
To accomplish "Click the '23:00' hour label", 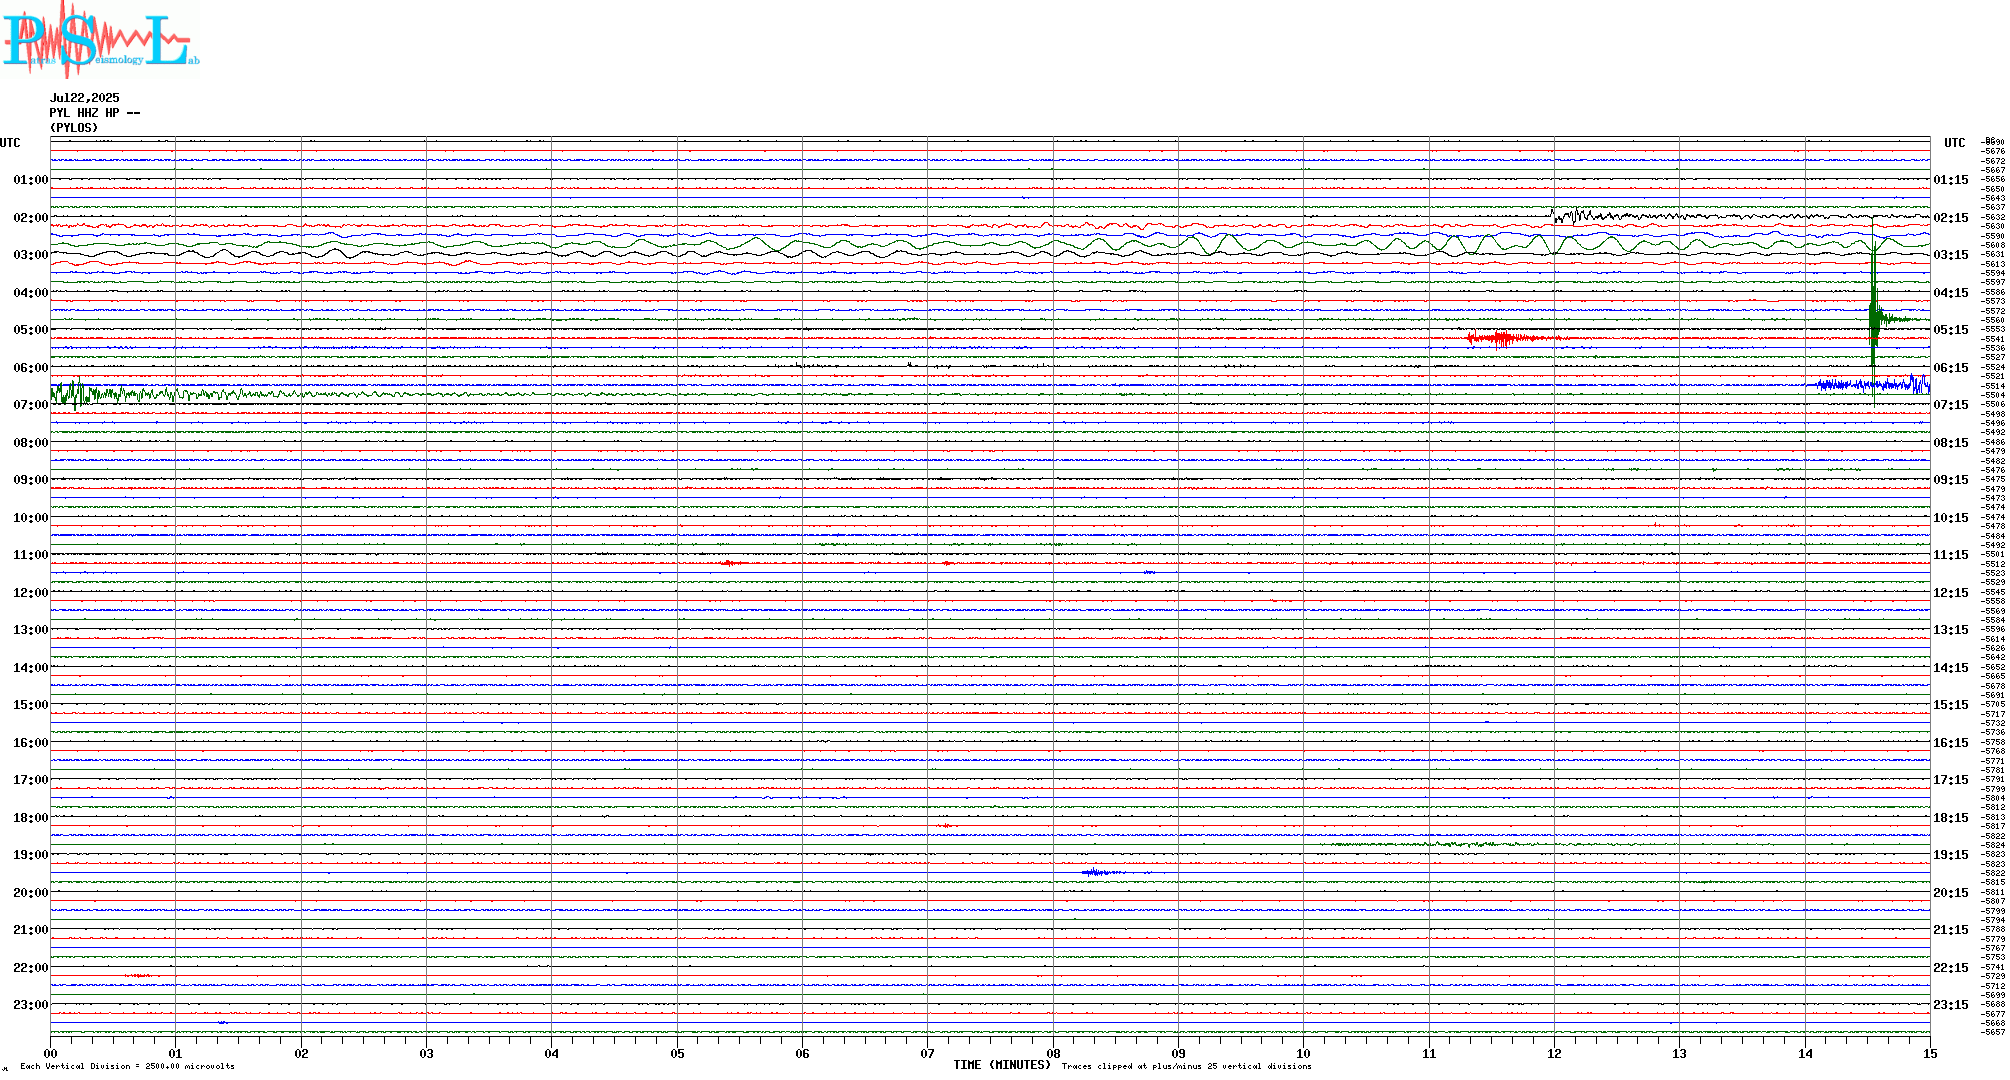I will (x=31, y=1005).
